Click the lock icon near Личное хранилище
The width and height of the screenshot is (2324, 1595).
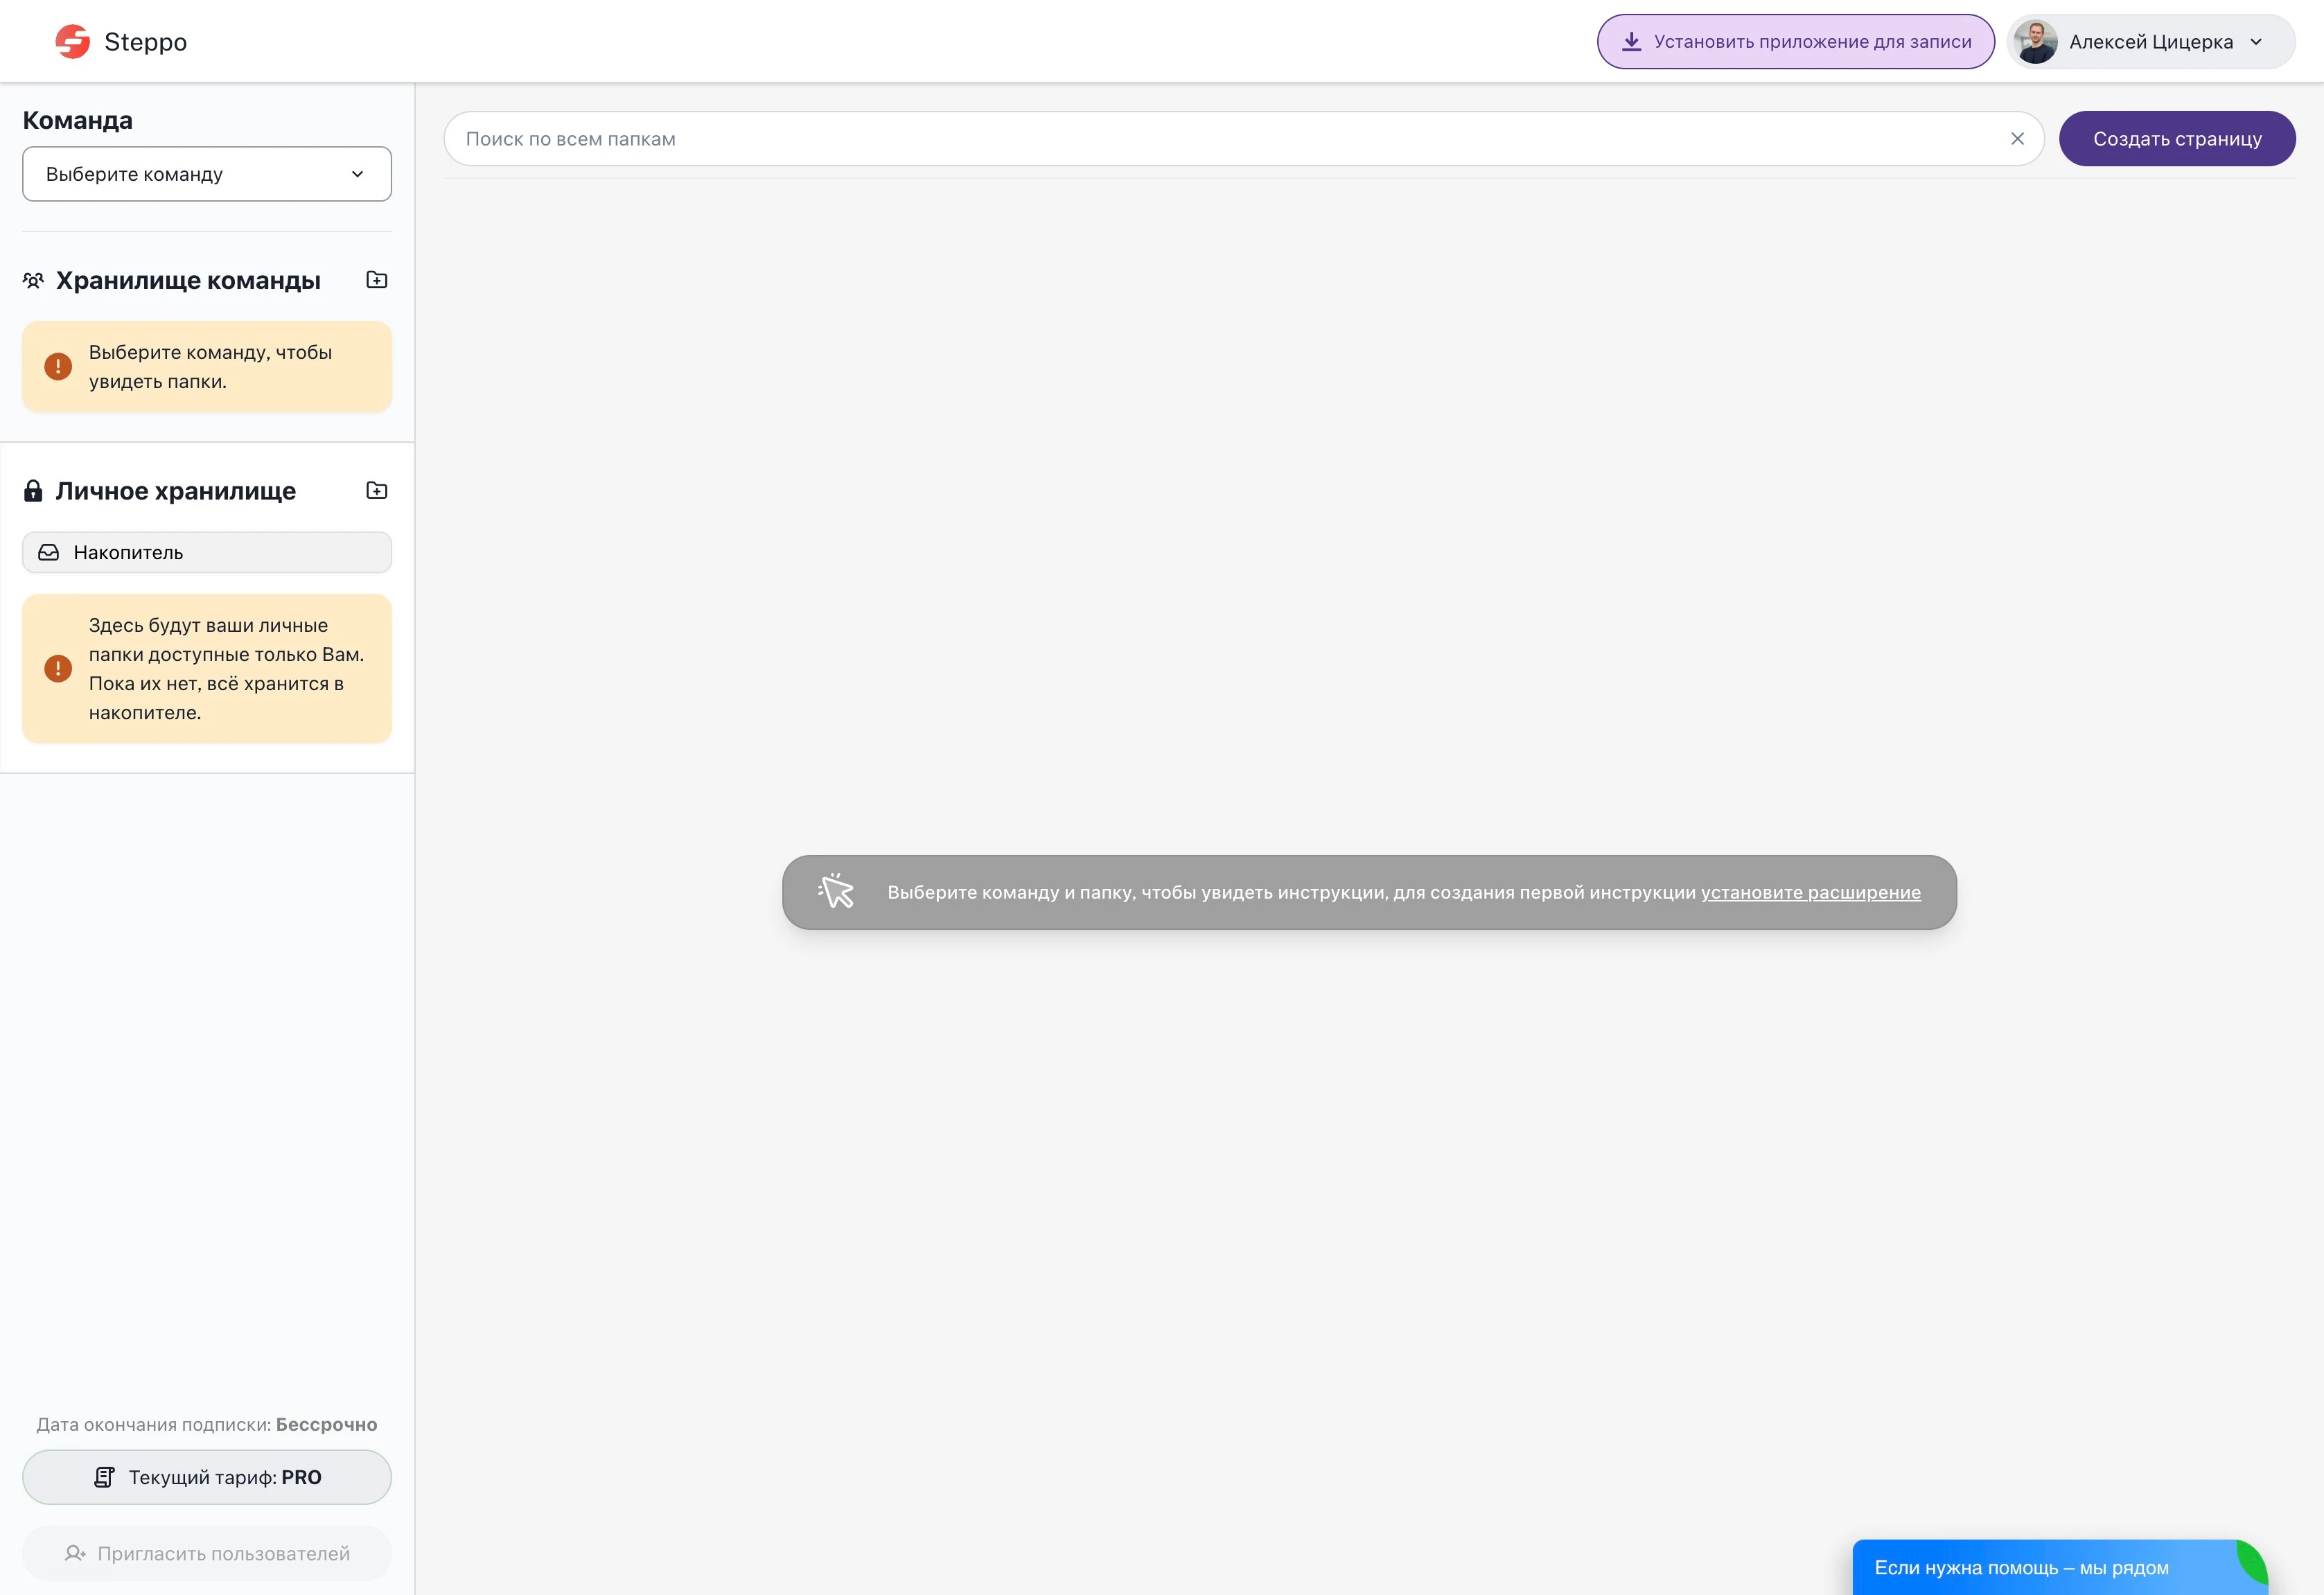click(33, 490)
